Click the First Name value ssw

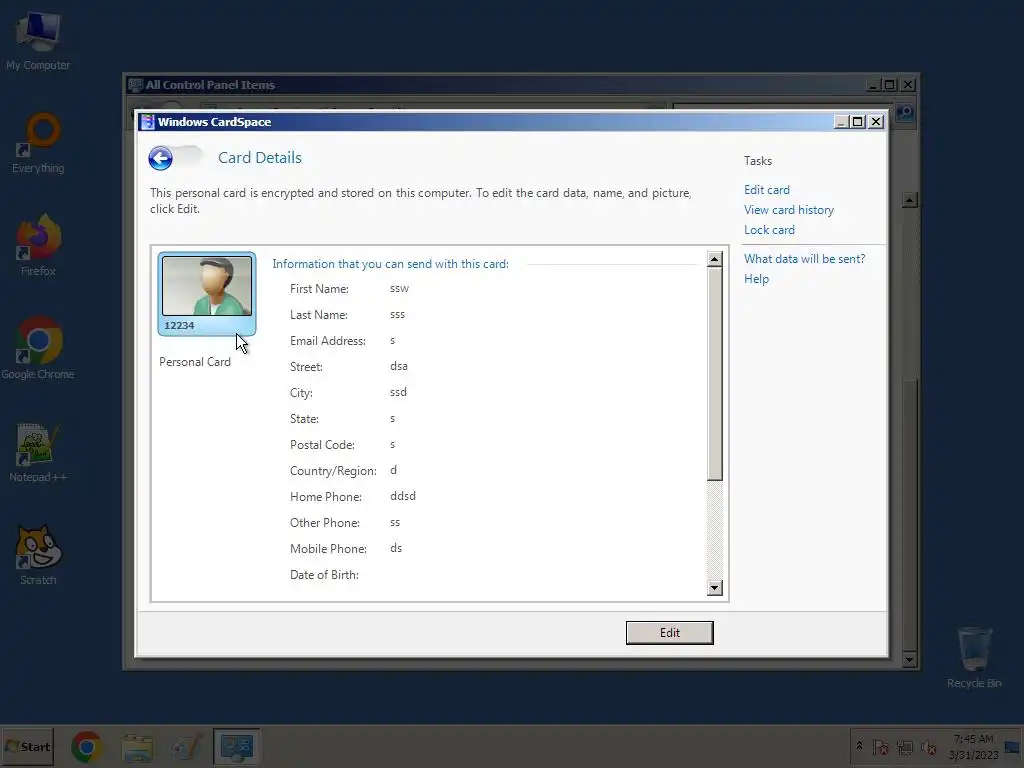[x=399, y=289]
